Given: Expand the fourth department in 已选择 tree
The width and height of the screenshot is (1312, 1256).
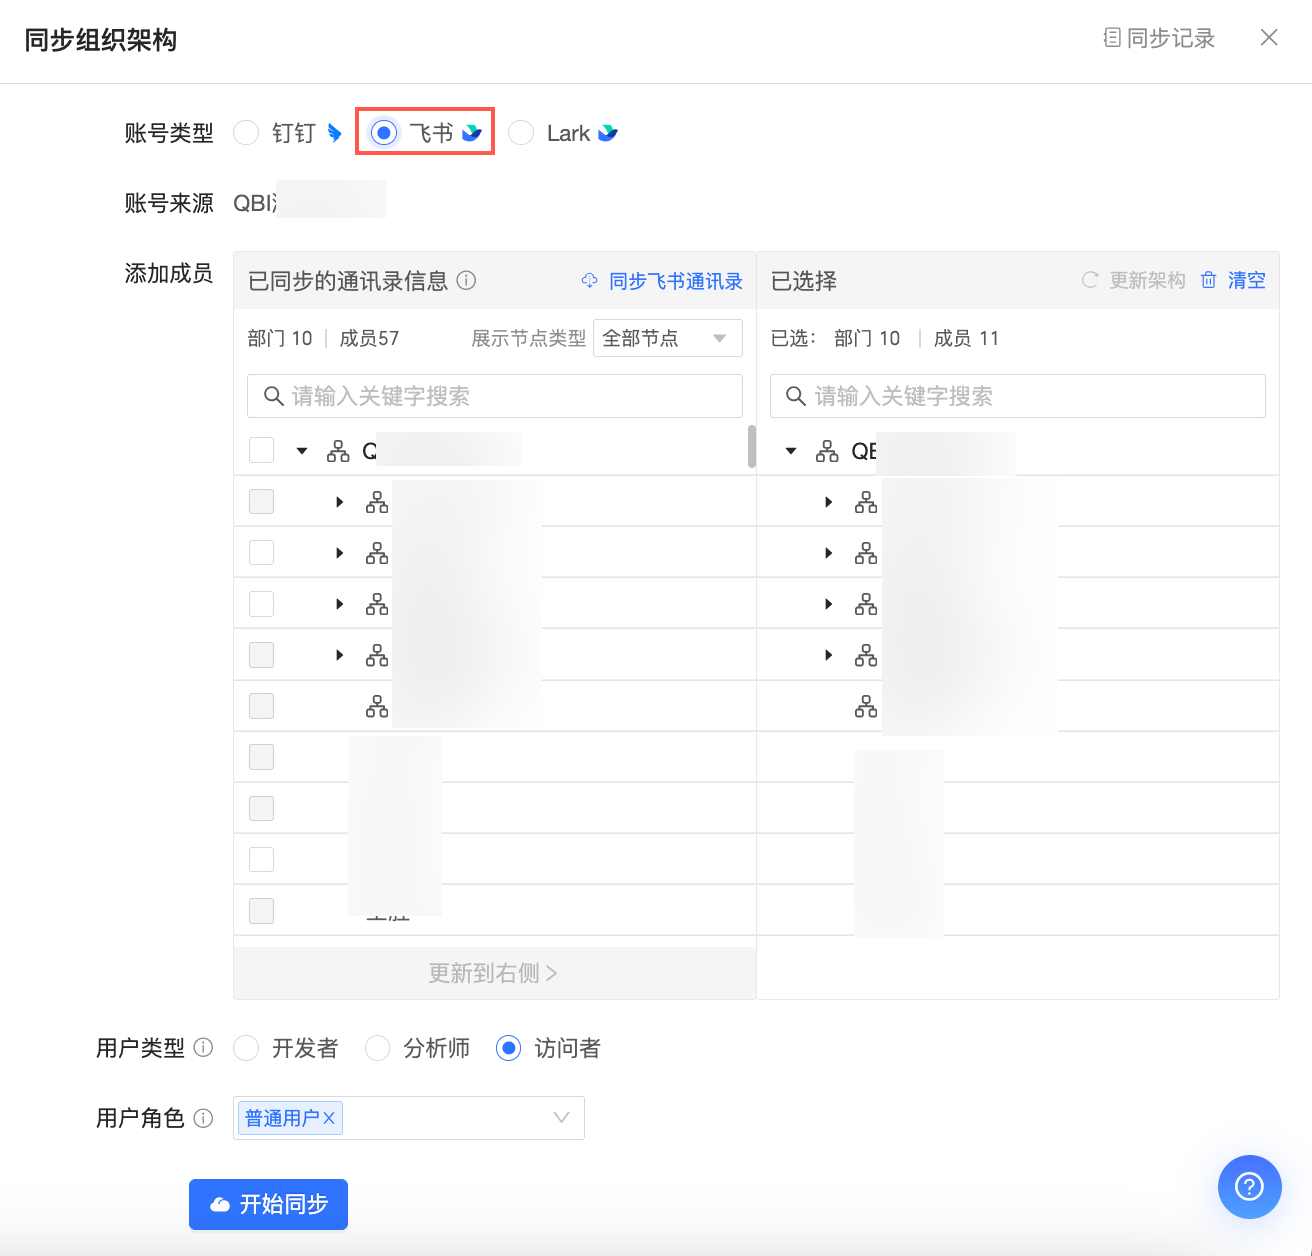Looking at the screenshot, I should point(829,655).
